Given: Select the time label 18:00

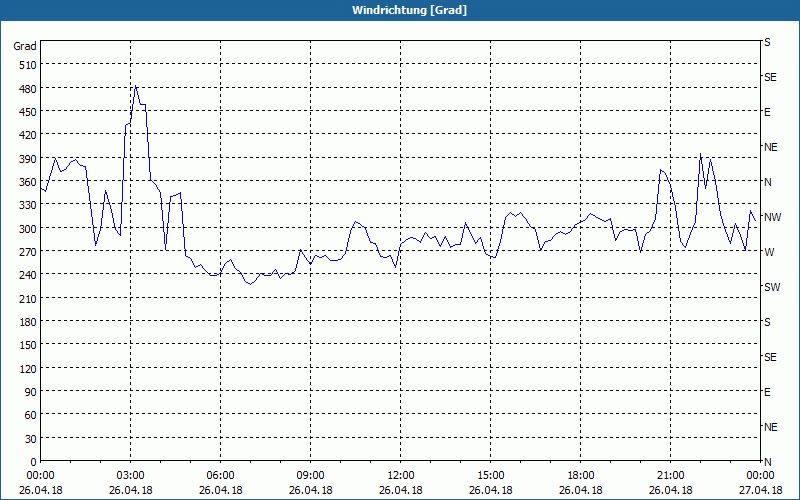Looking at the screenshot, I should [581, 476].
